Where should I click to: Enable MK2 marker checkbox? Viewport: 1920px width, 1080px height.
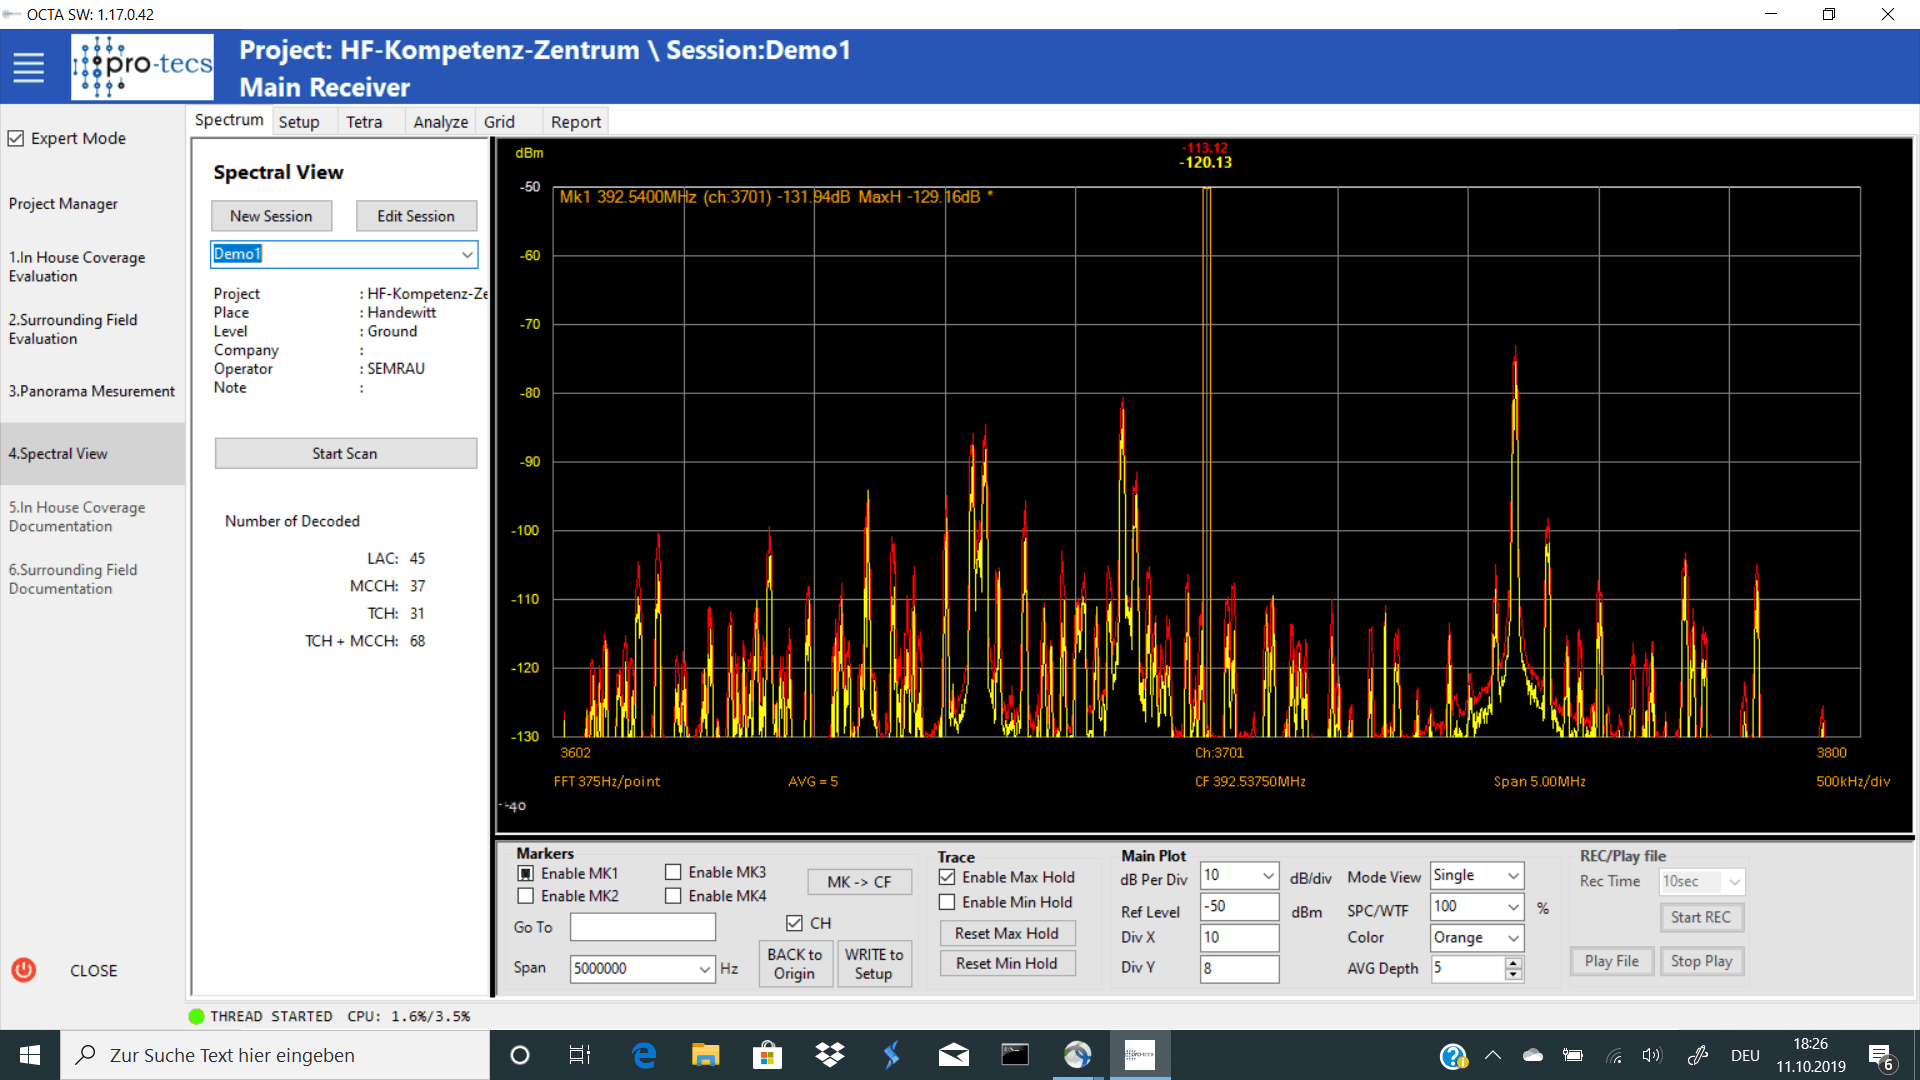(x=526, y=896)
